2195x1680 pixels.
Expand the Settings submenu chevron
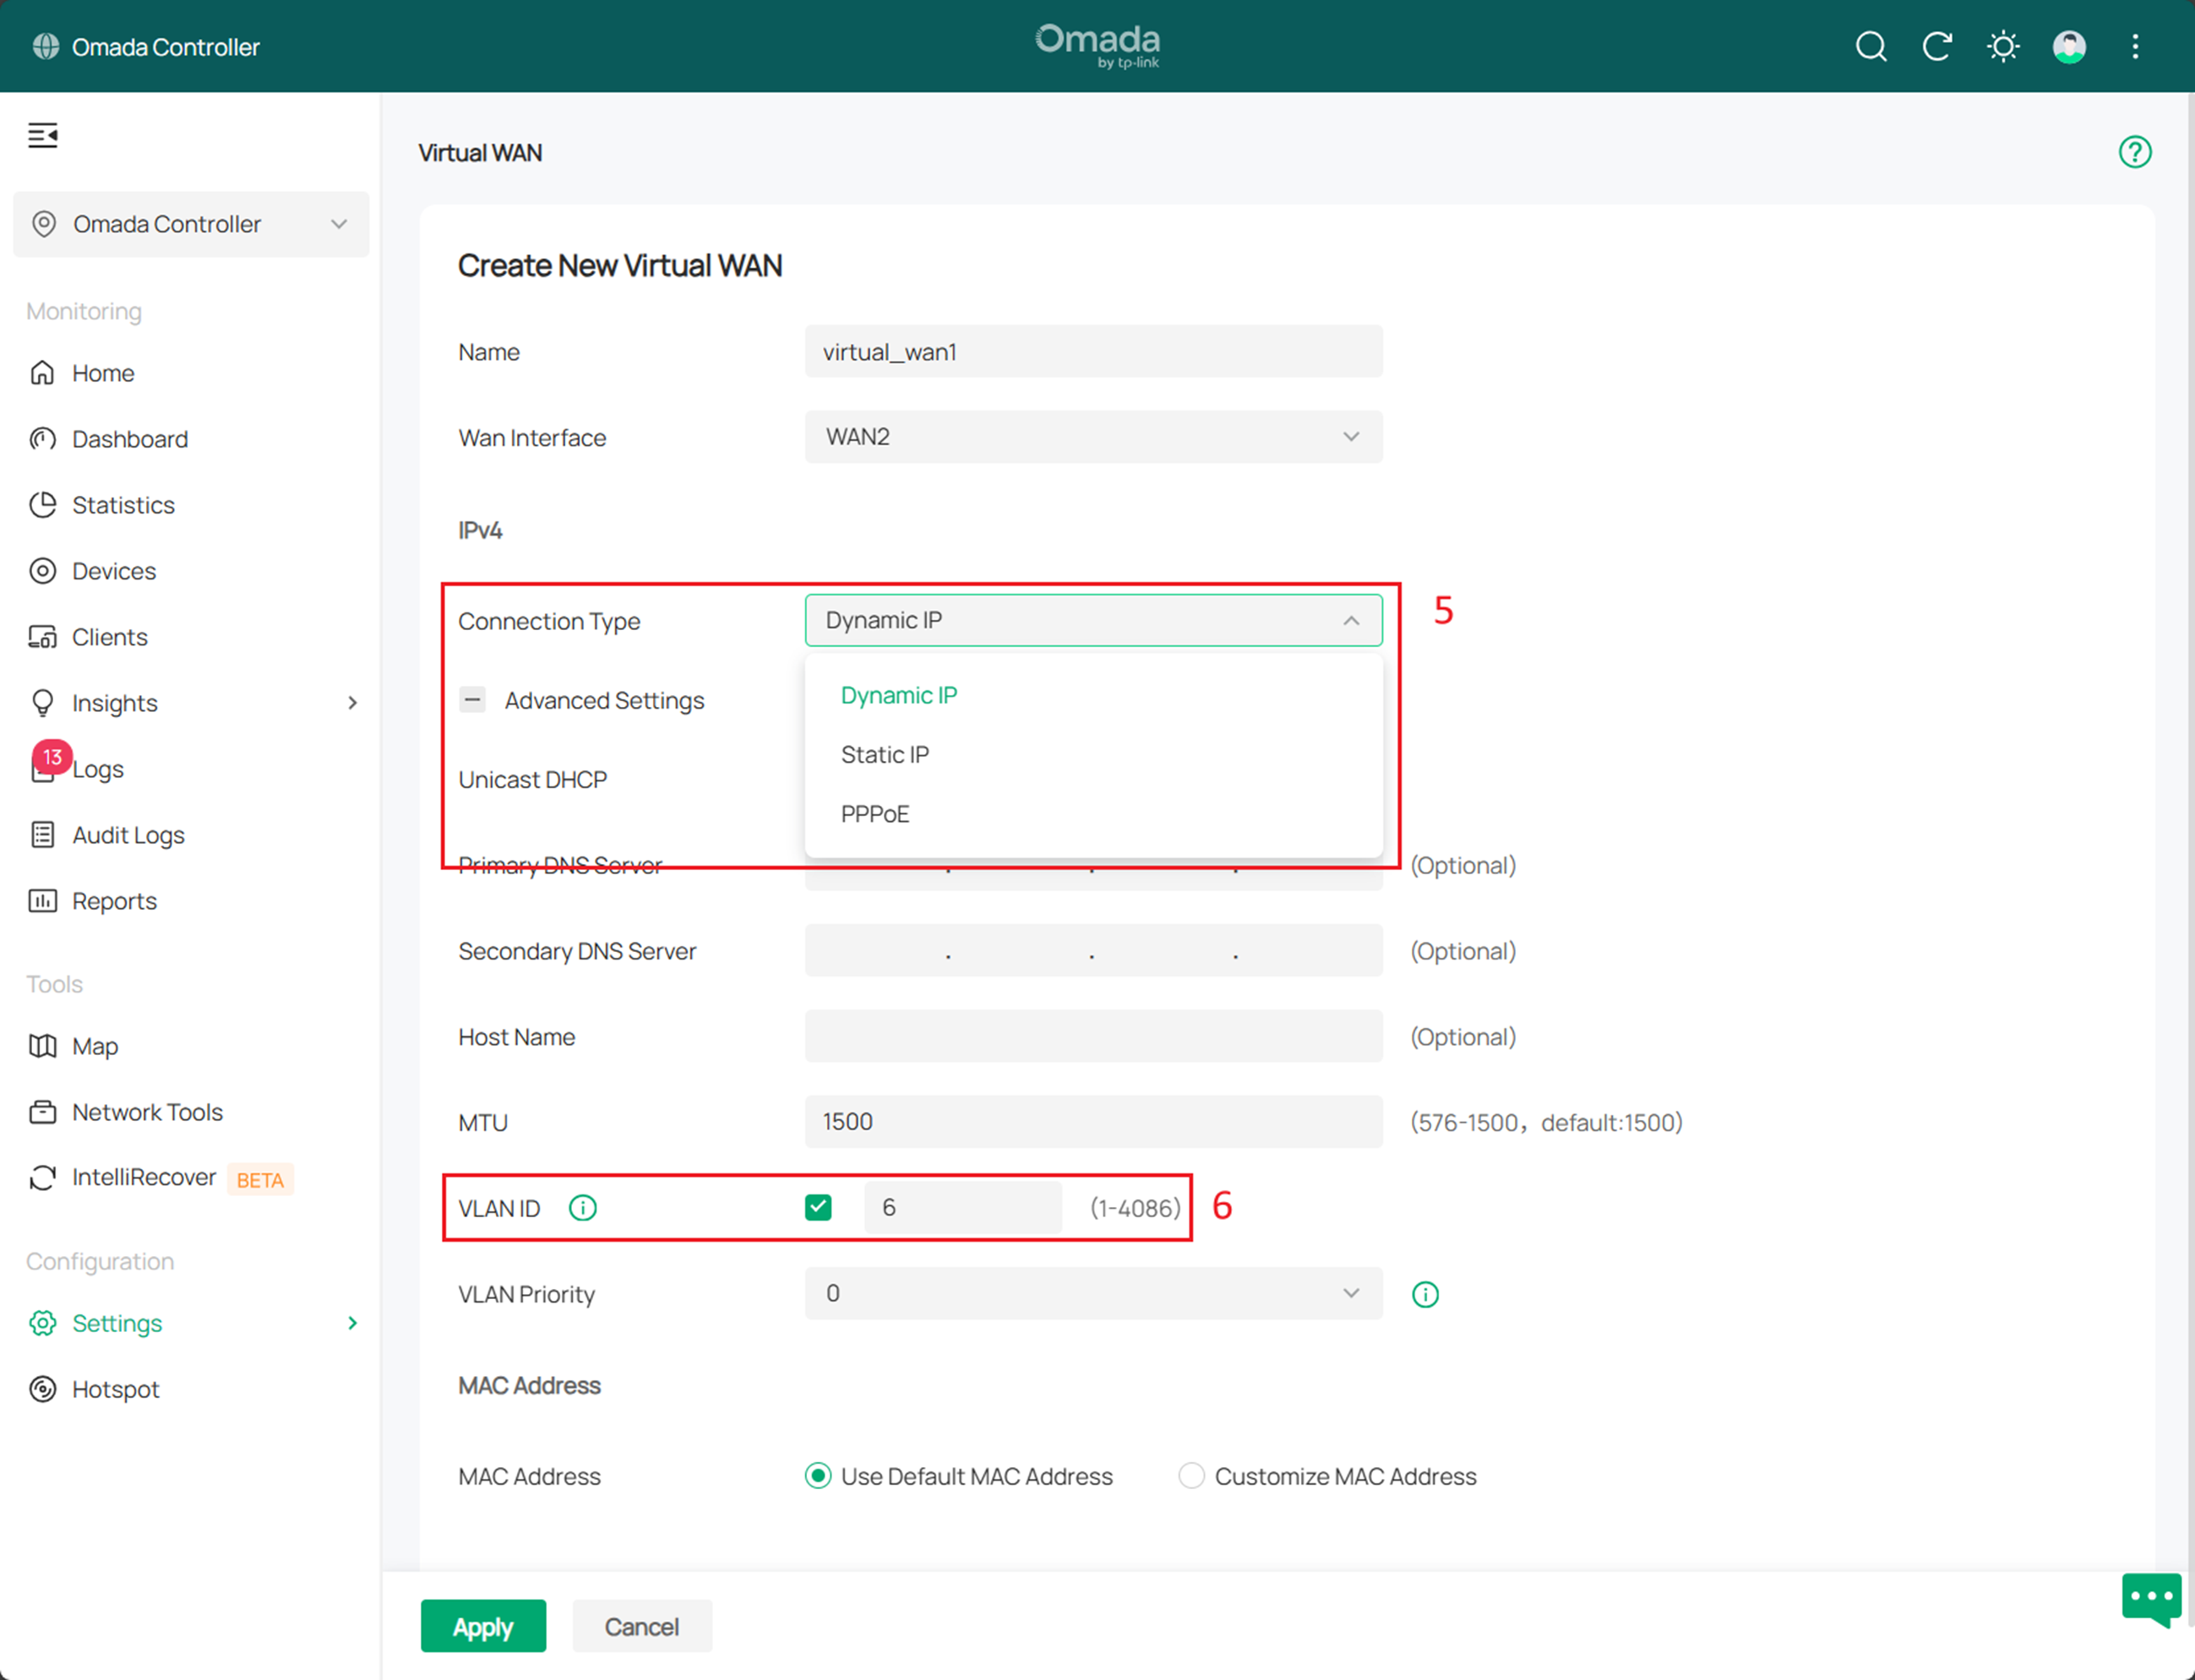click(352, 1323)
